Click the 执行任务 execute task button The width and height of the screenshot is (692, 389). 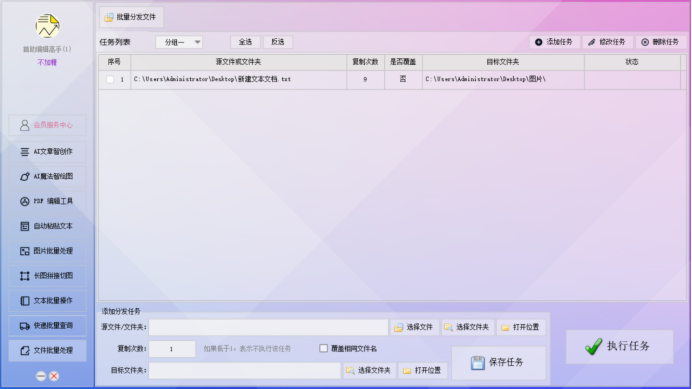pyautogui.click(x=619, y=346)
